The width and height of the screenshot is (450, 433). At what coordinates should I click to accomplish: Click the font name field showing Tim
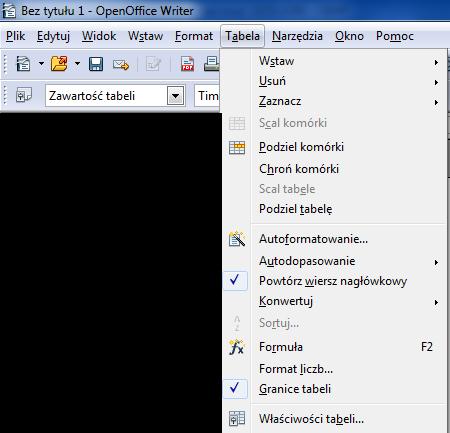tap(207, 96)
